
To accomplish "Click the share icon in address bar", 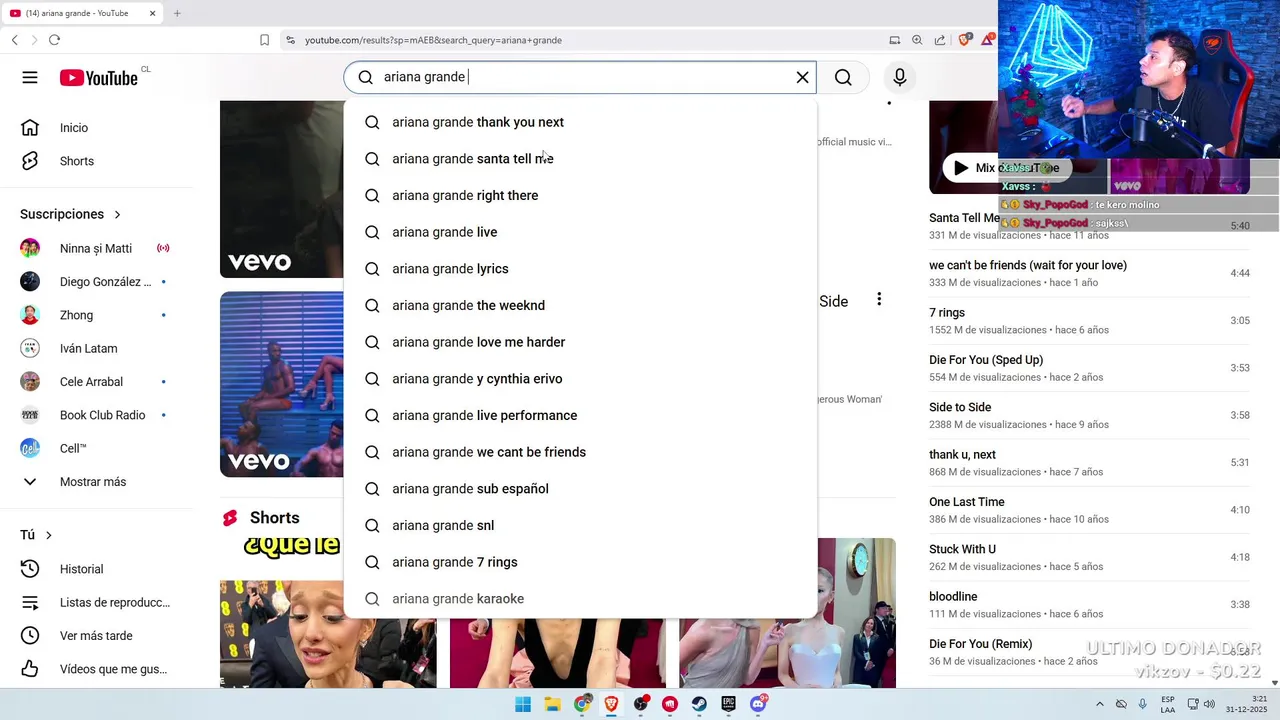I will (940, 40).
